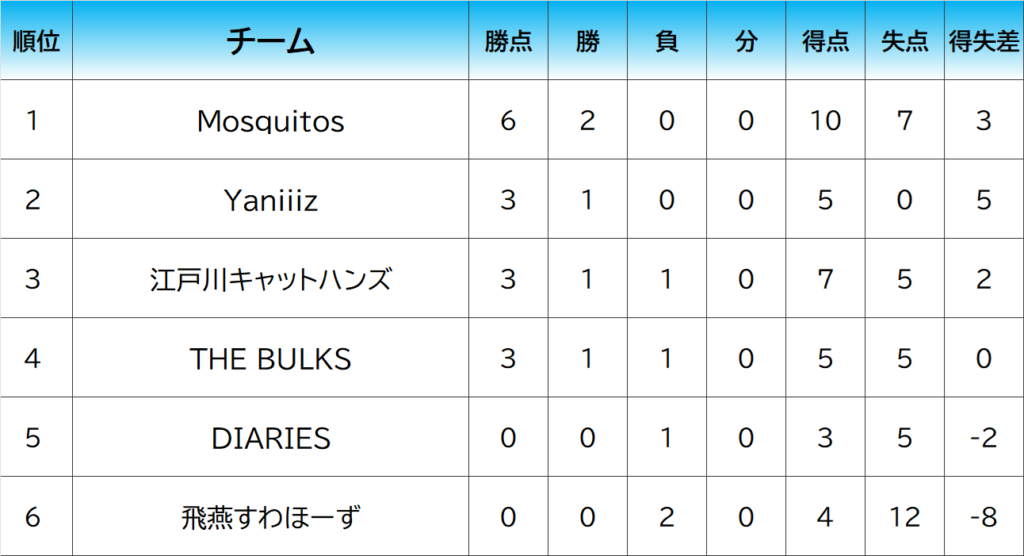The image size is (1024, 556).
Task: Select 飛燕すわほーず goals conceded value 12
Action: [x=904, y=517]
